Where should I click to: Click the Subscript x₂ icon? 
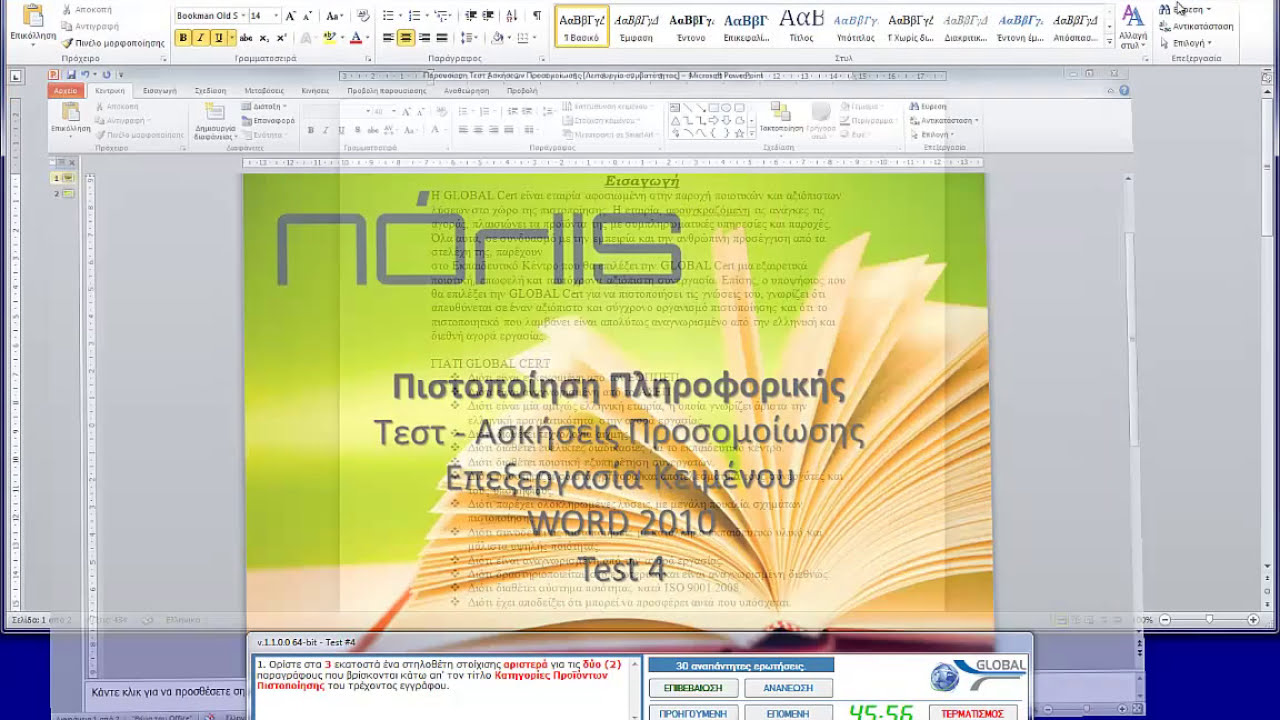click(x=264, y=38)
